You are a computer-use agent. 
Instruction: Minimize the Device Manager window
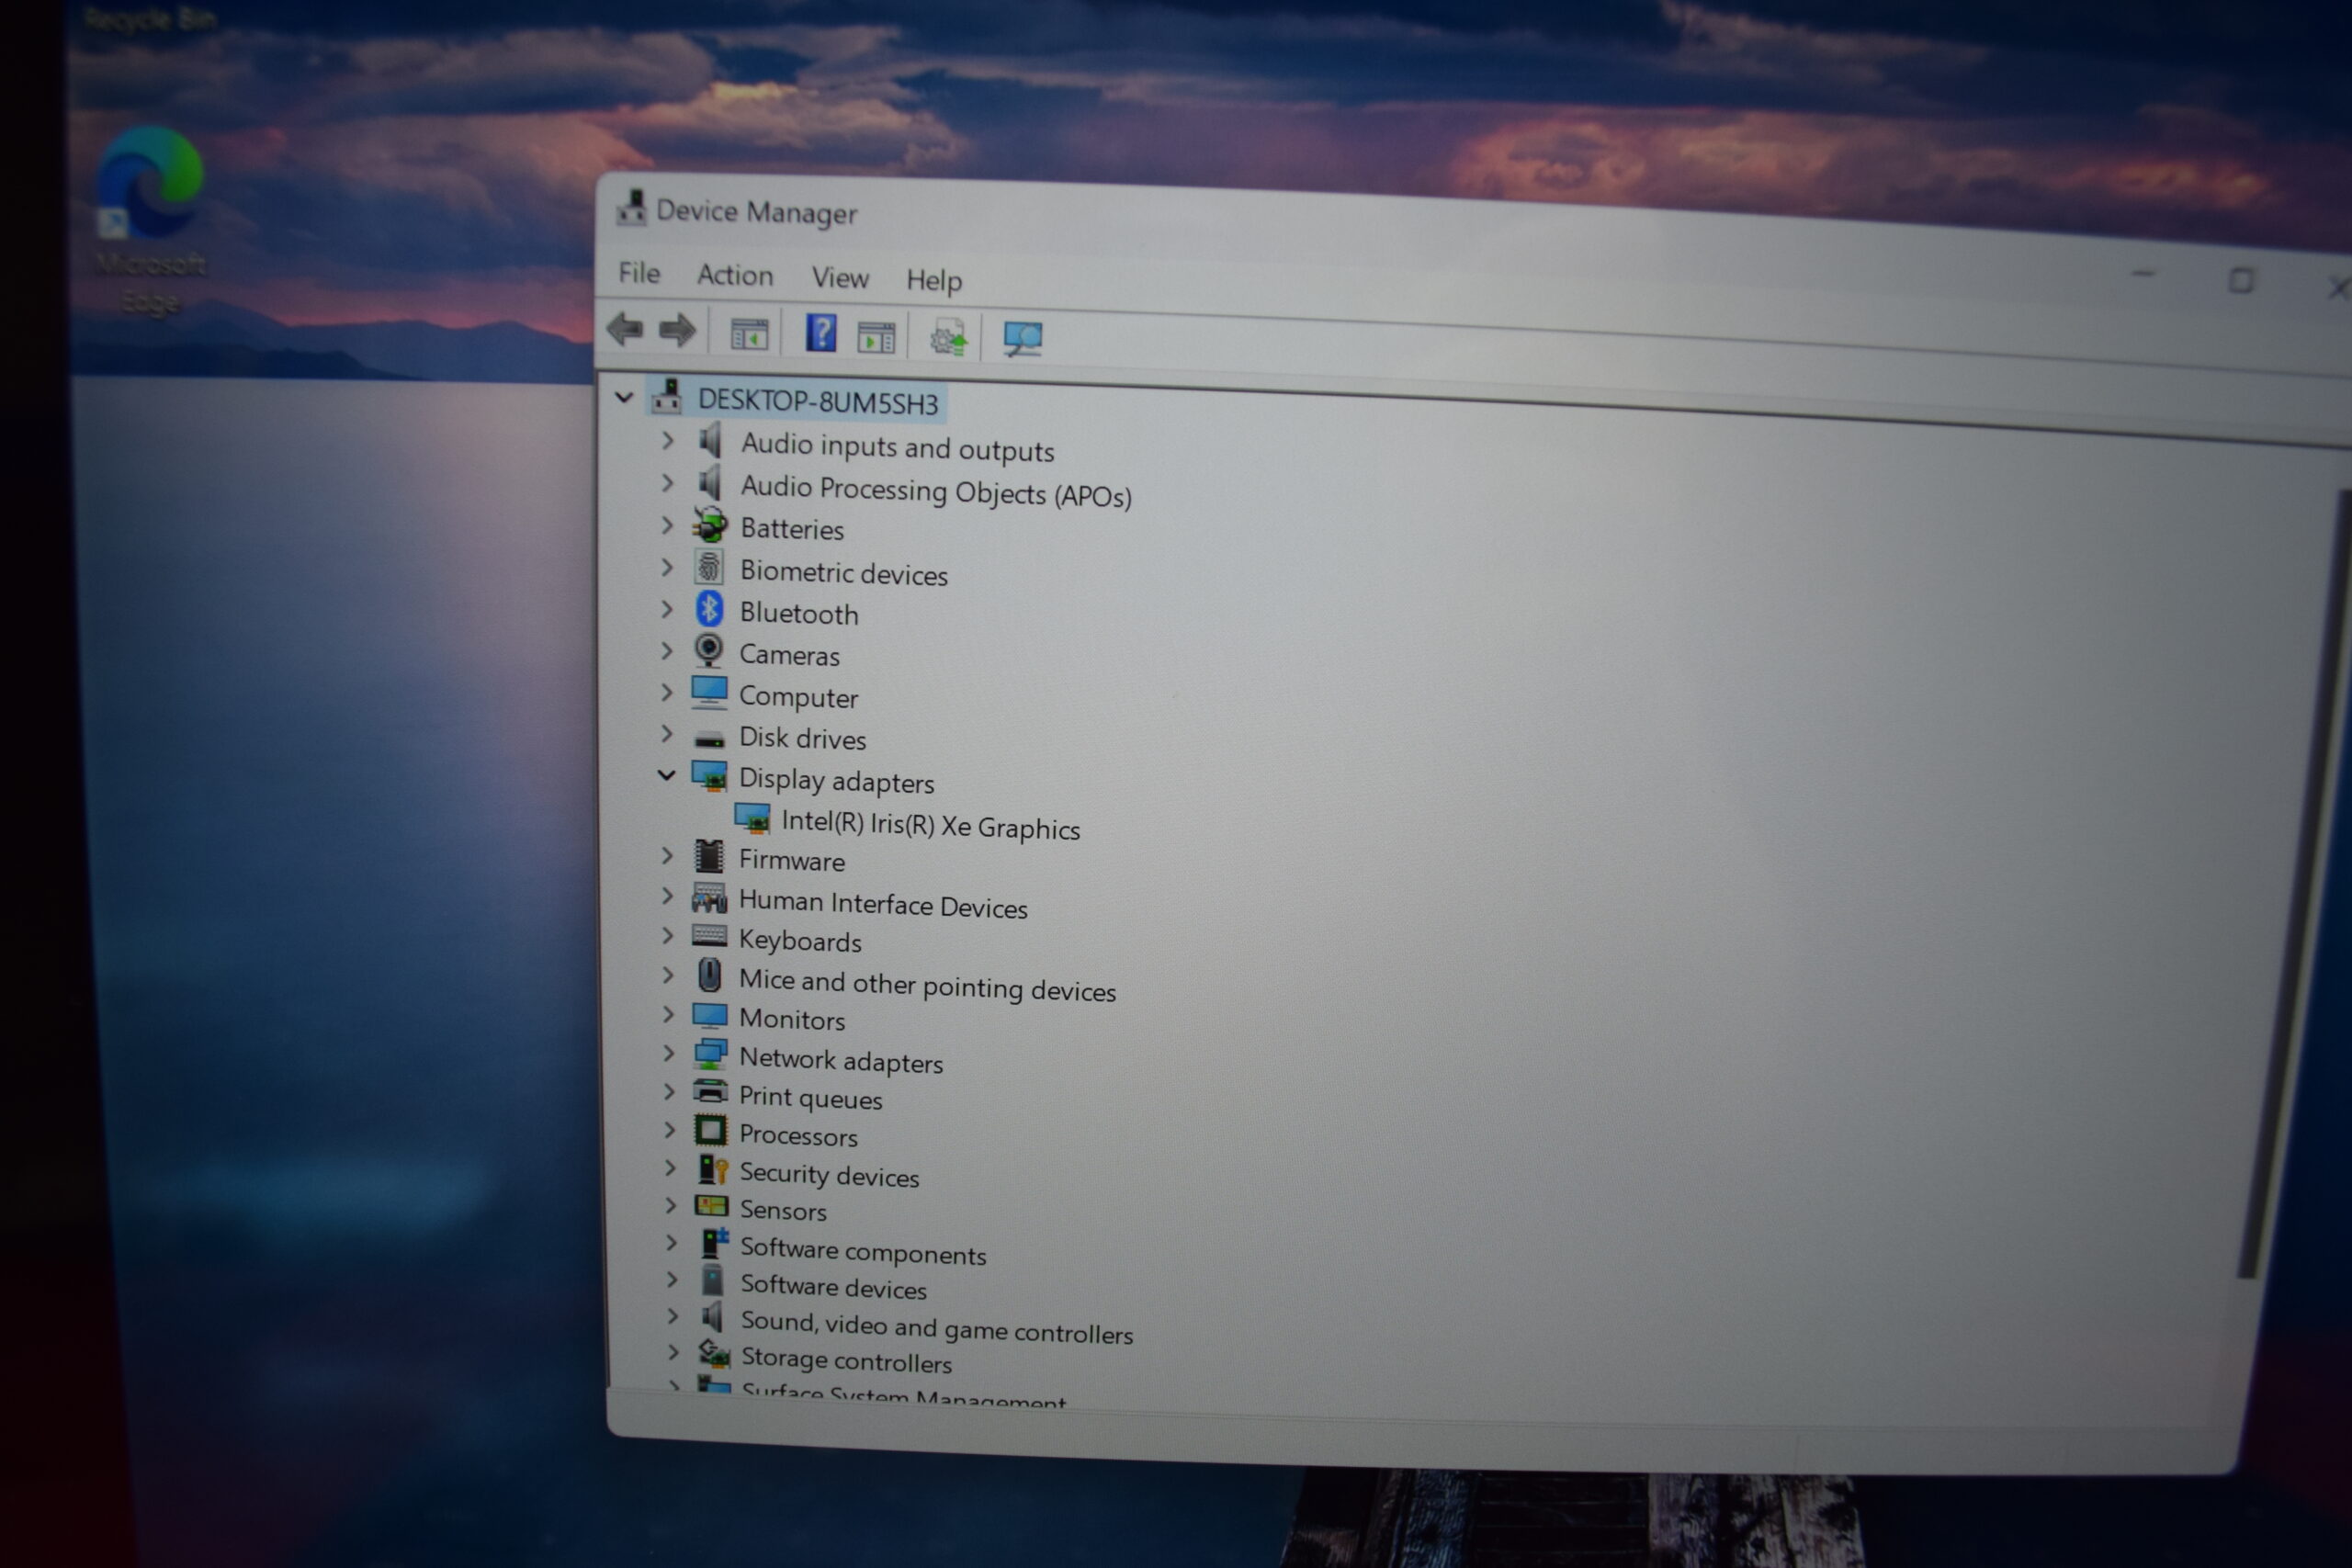pyautogui.click(x=2142, y=274)
